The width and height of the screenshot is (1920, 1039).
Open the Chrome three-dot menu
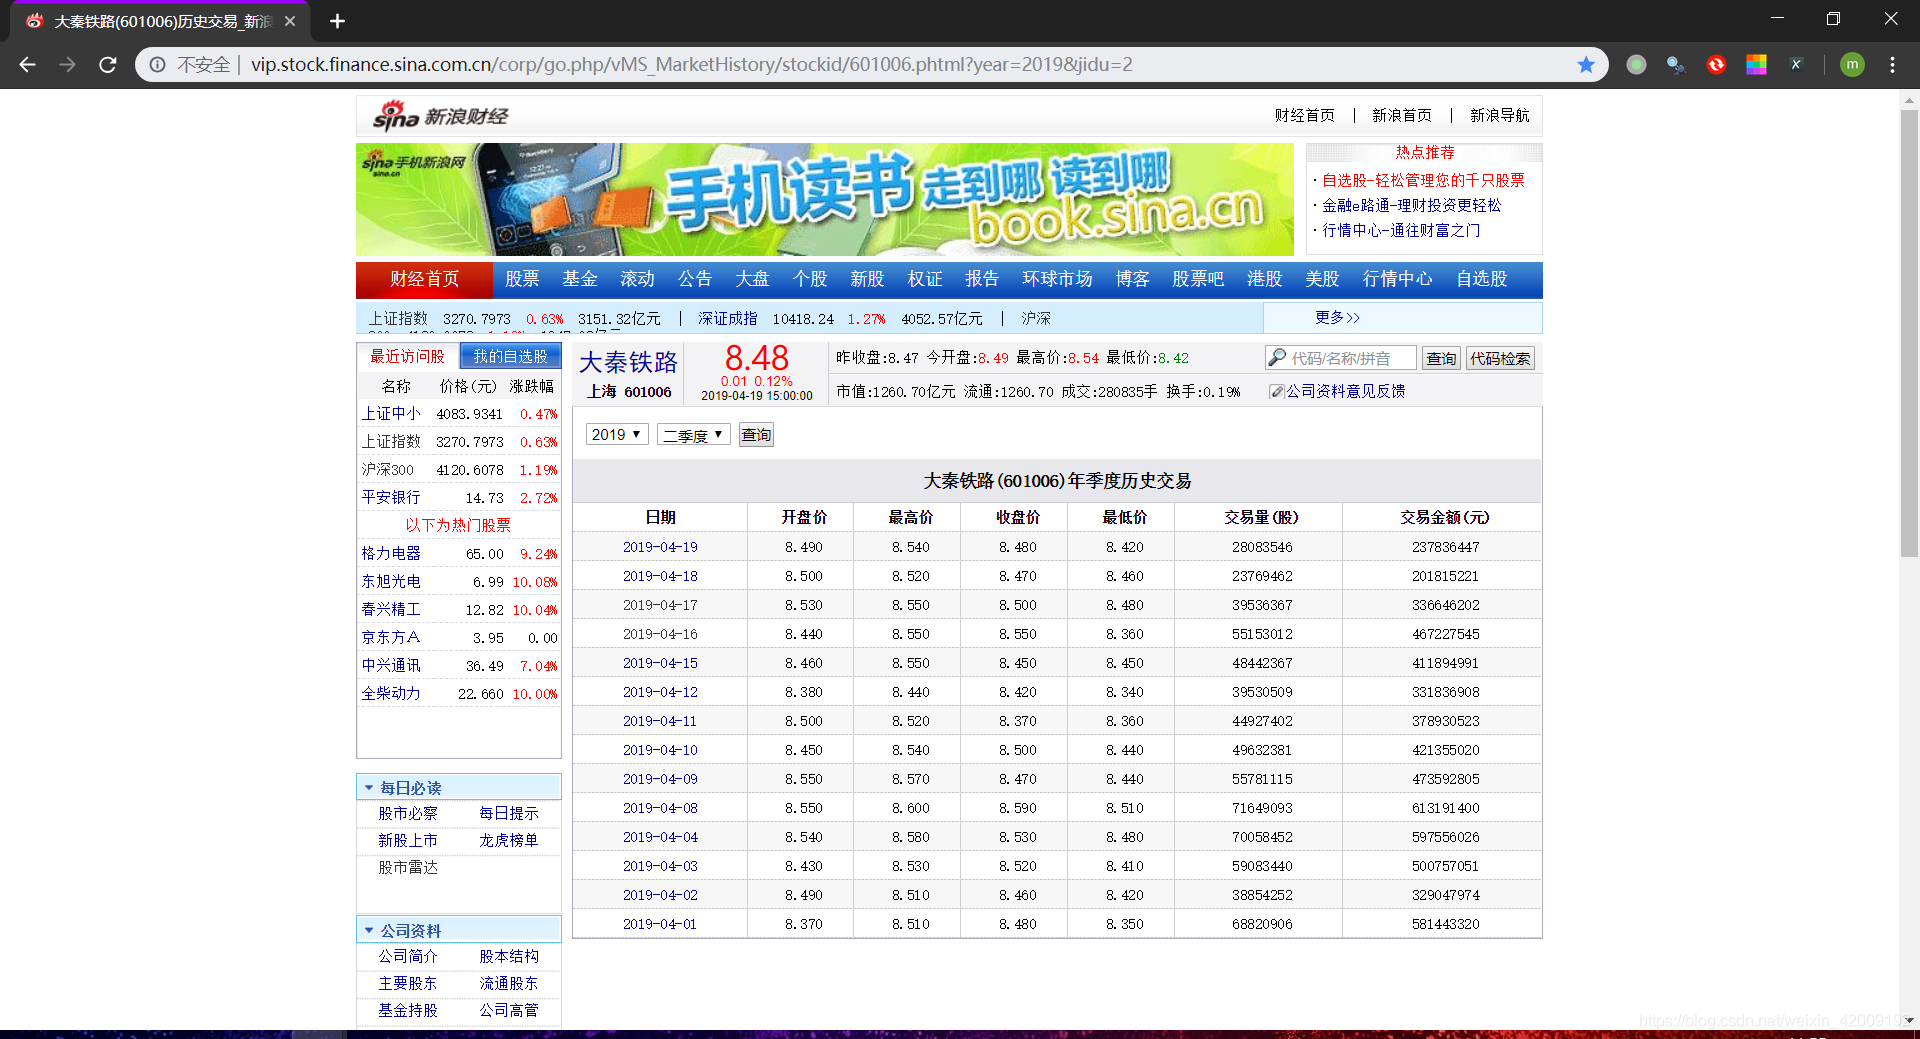(x=1892, y=65)
